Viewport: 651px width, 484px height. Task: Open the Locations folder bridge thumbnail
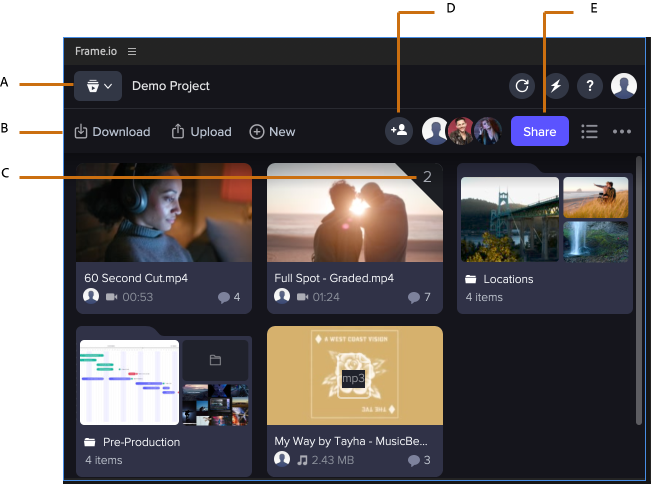coord(510,220)
